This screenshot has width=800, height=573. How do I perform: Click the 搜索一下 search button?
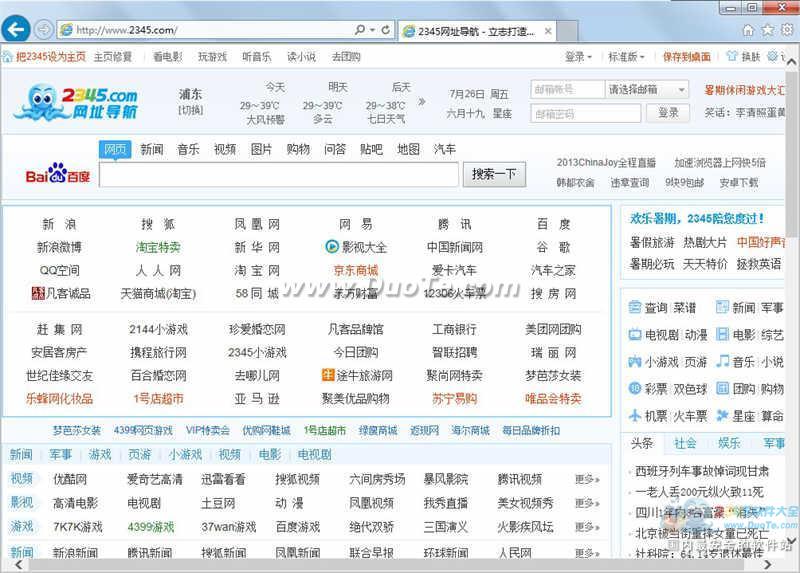pyautogui.click(x=494, y=175)
